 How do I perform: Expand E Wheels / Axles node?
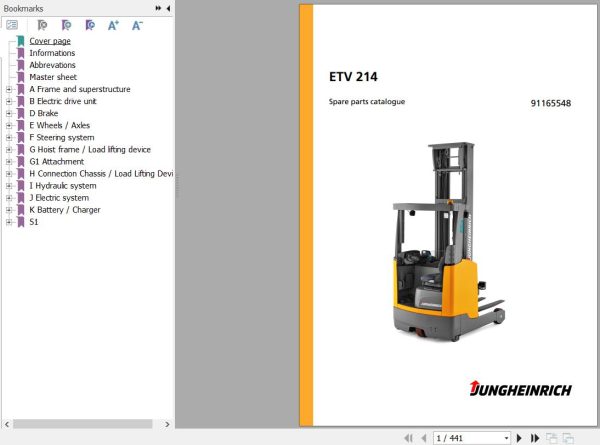(x=9, y=126)
